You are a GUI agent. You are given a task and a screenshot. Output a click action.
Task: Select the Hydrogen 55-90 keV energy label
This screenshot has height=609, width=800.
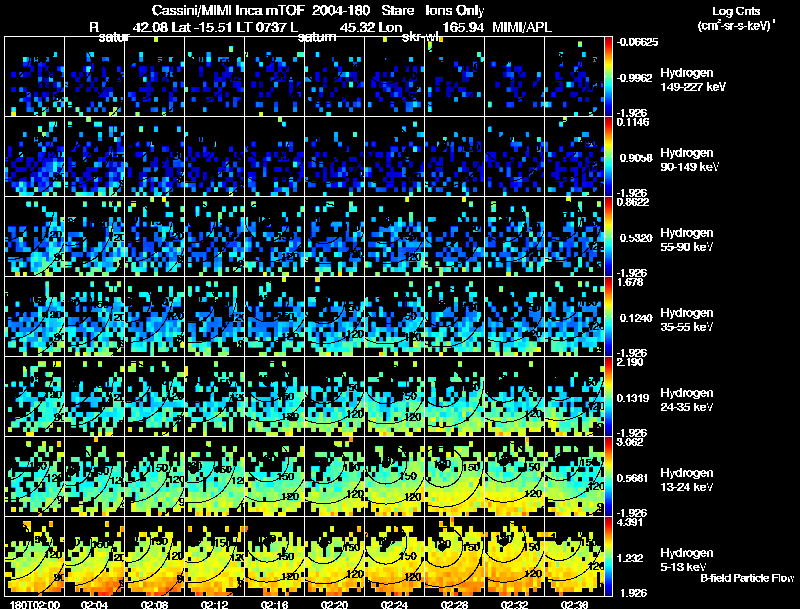(686, 240)
